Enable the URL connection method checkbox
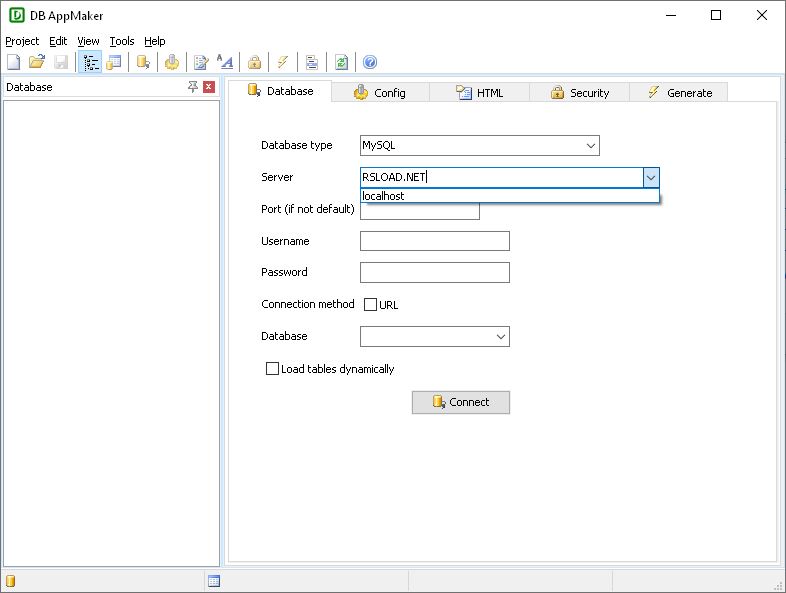Screen dimensions: 786x593 point(371,305)
